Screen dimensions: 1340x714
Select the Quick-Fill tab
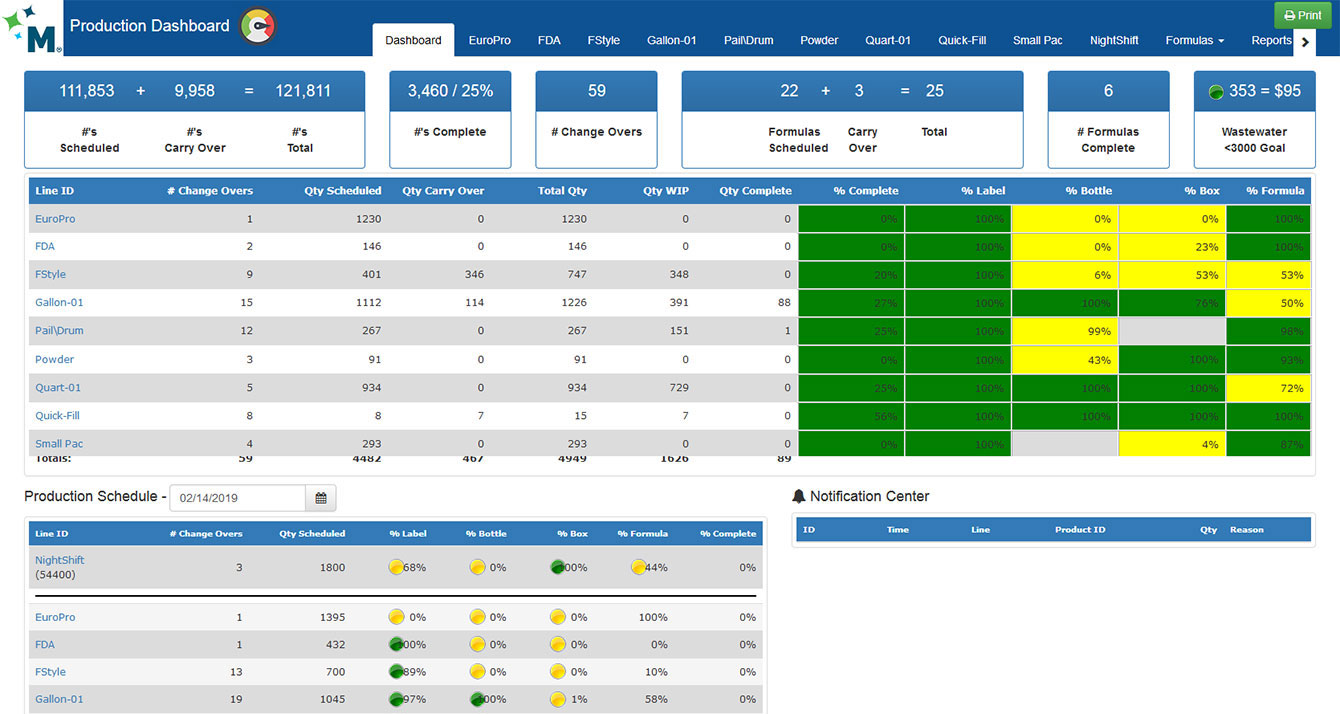pos(961,41)
